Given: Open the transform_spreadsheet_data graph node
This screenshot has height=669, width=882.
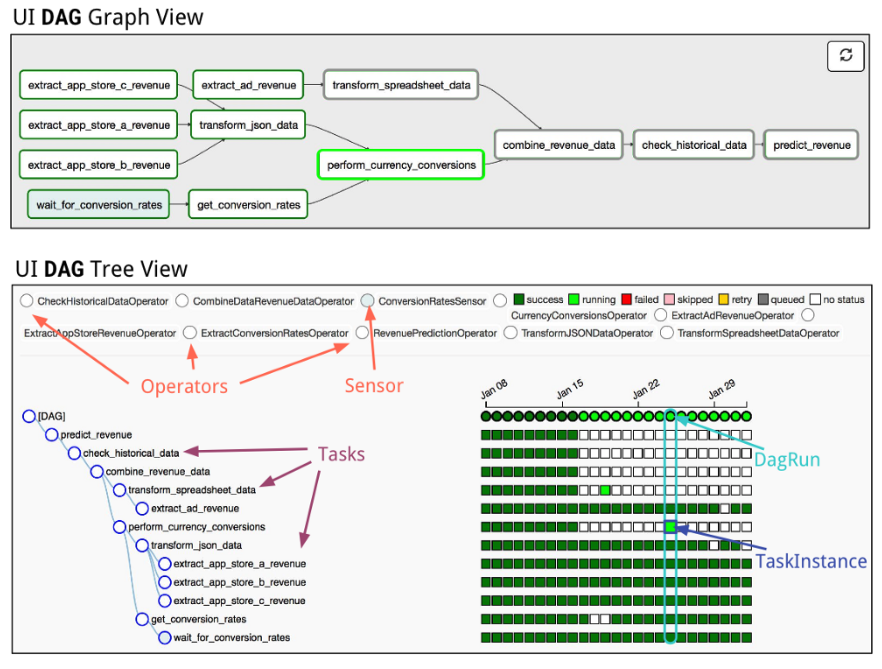Looking at the screenshot, I should 401,85.
